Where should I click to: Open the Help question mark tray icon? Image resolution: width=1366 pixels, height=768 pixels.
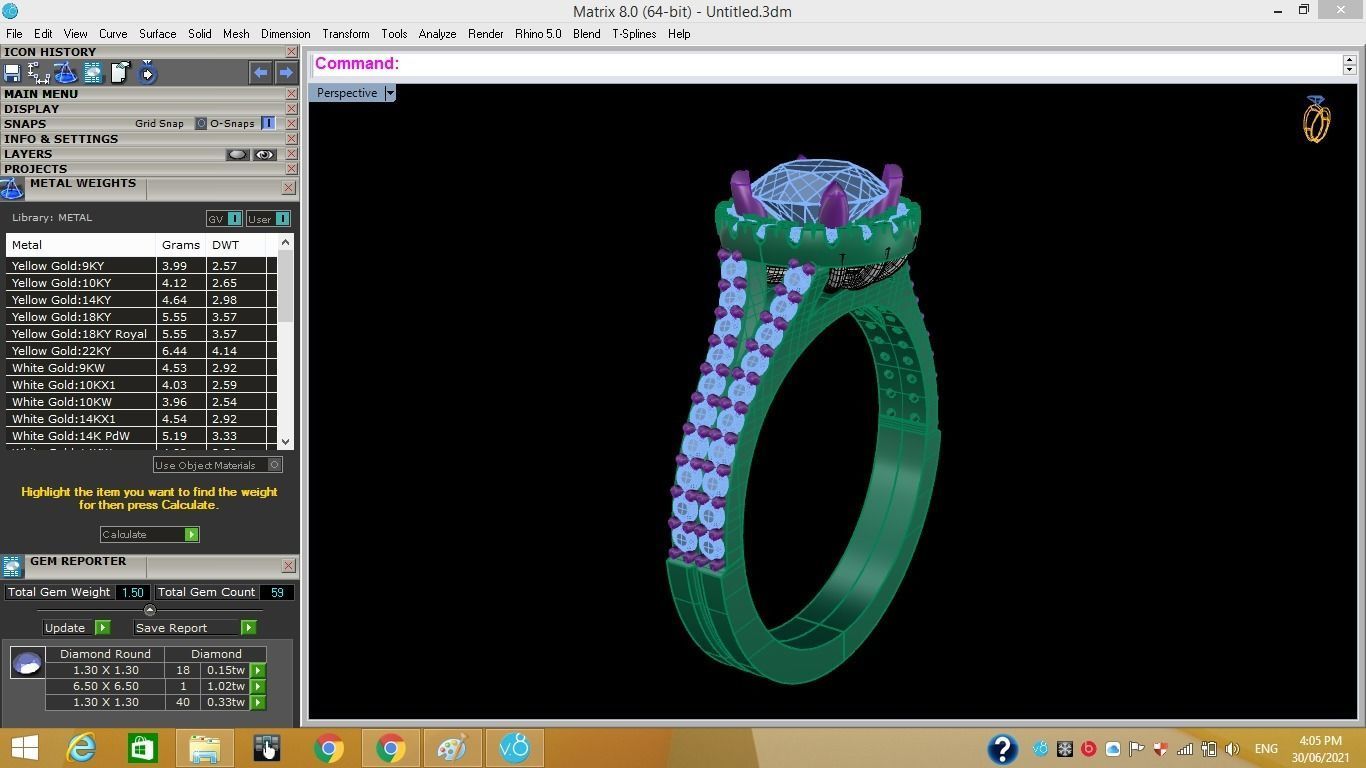tap(1002, 748)
